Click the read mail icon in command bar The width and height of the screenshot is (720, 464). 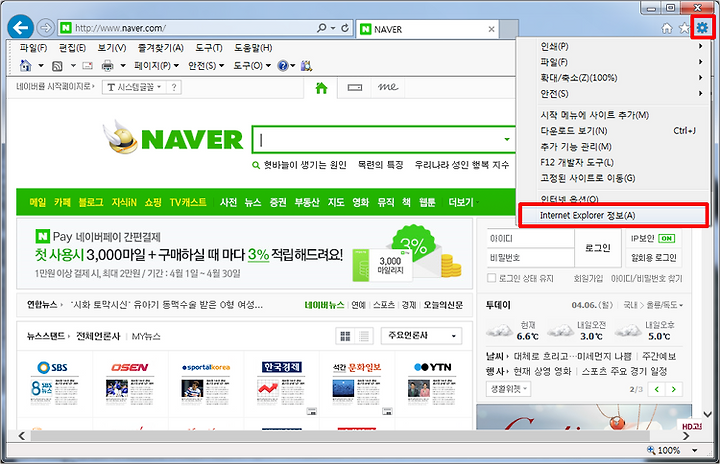point(87,66)
